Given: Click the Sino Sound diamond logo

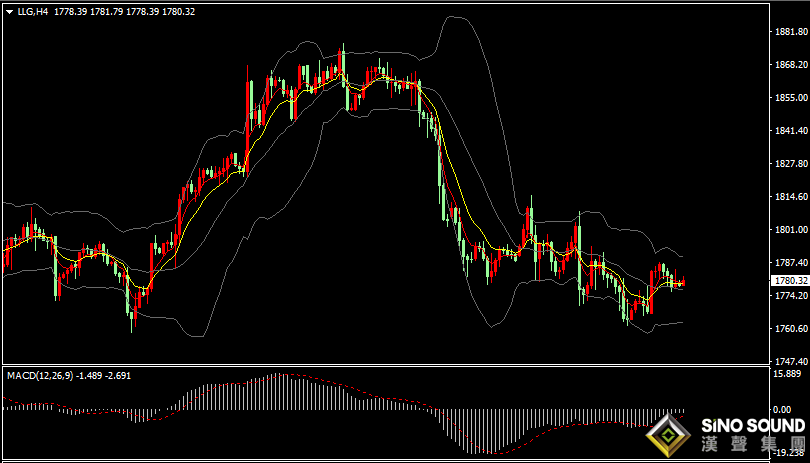Looking at the screenshot, I should [x=670, y=434].
